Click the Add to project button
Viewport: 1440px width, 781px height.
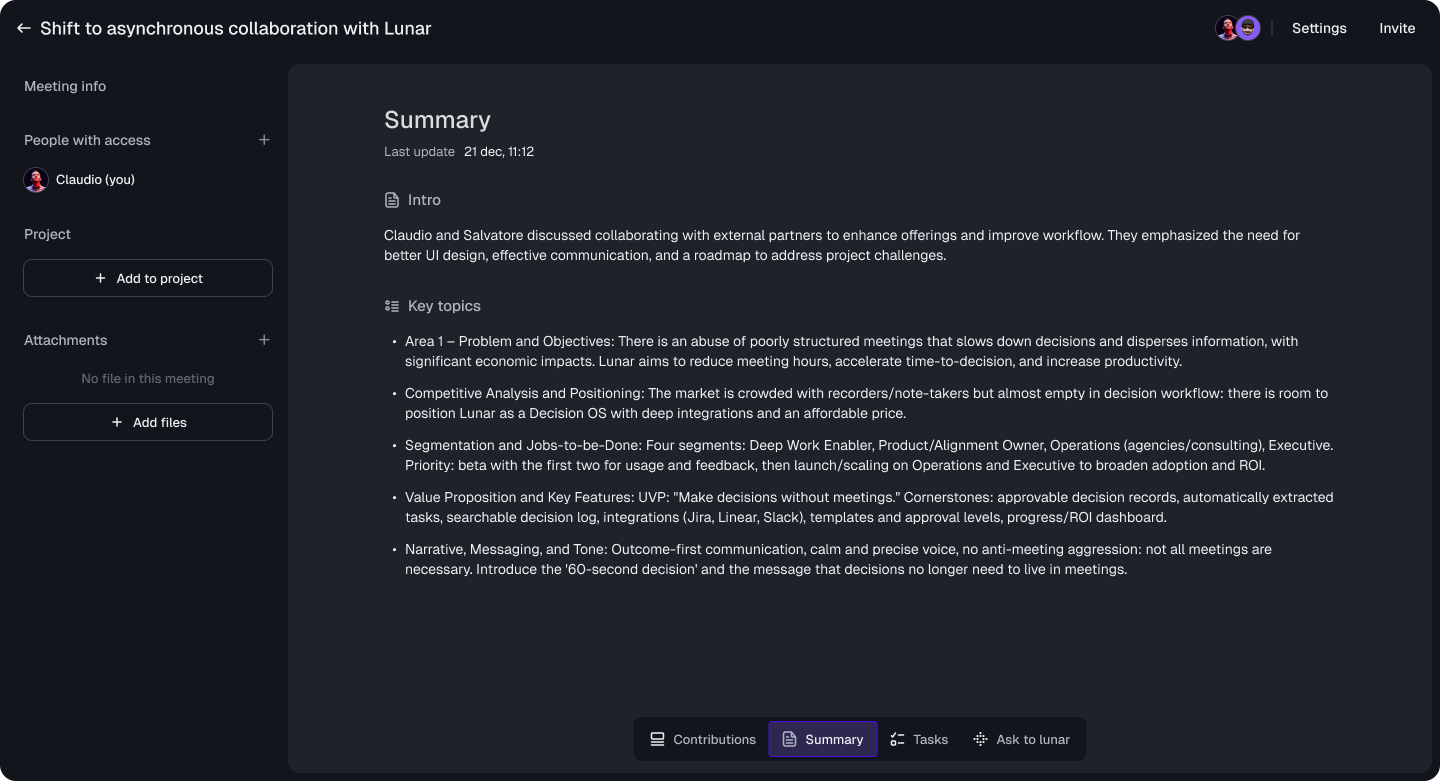click(x=148, y=278)
